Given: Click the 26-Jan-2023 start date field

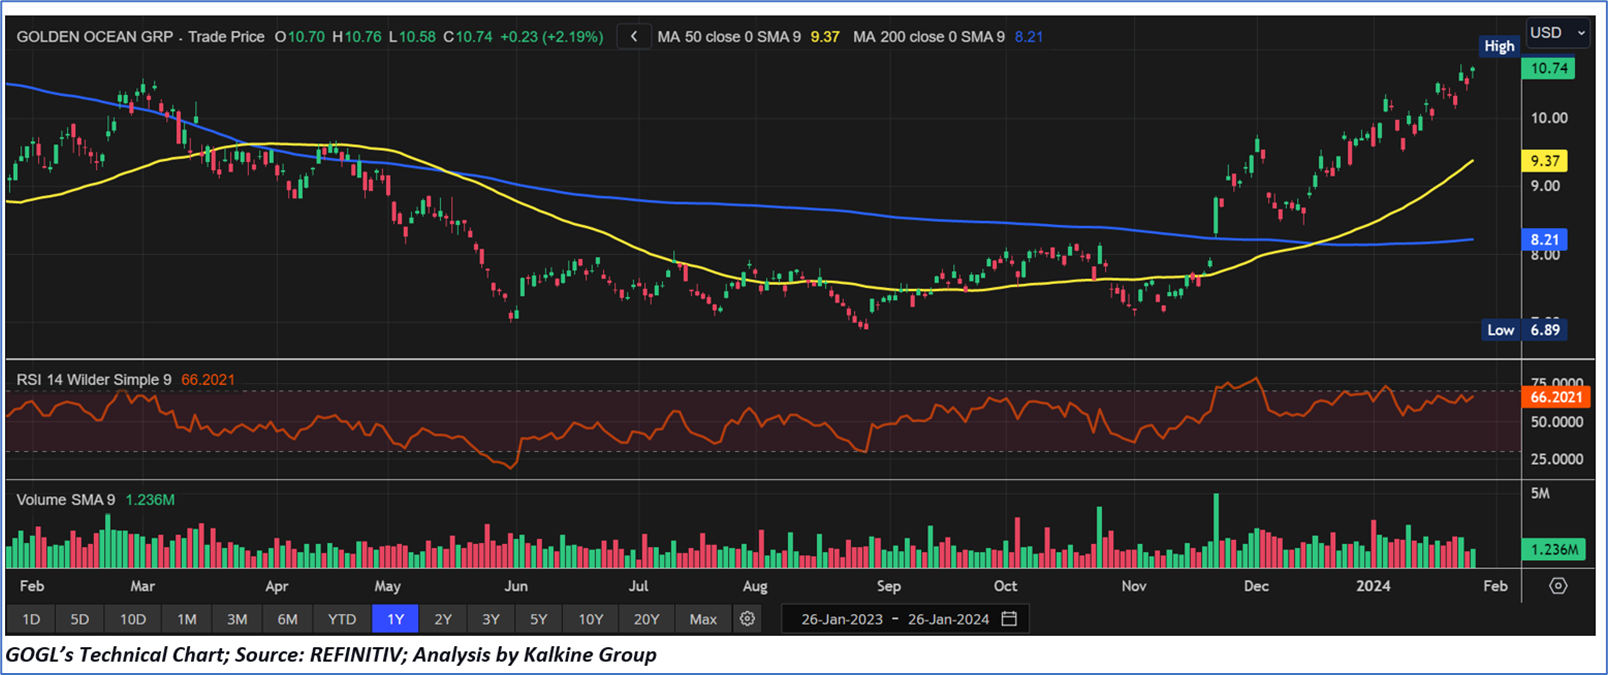Looking at the screenshot, I should coord(842,619).
